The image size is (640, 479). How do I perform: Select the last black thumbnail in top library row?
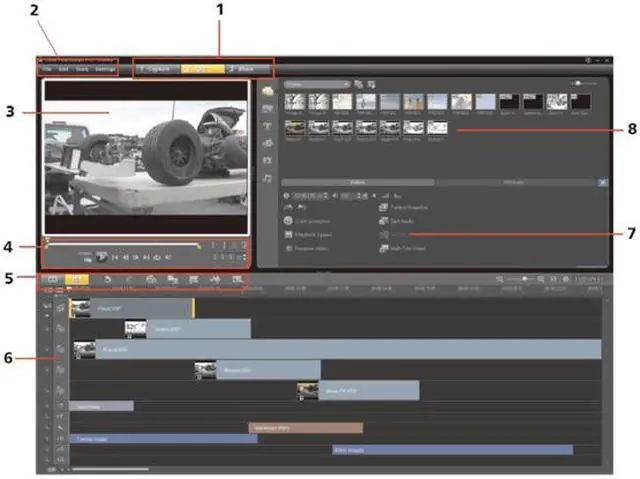[581, 102]
